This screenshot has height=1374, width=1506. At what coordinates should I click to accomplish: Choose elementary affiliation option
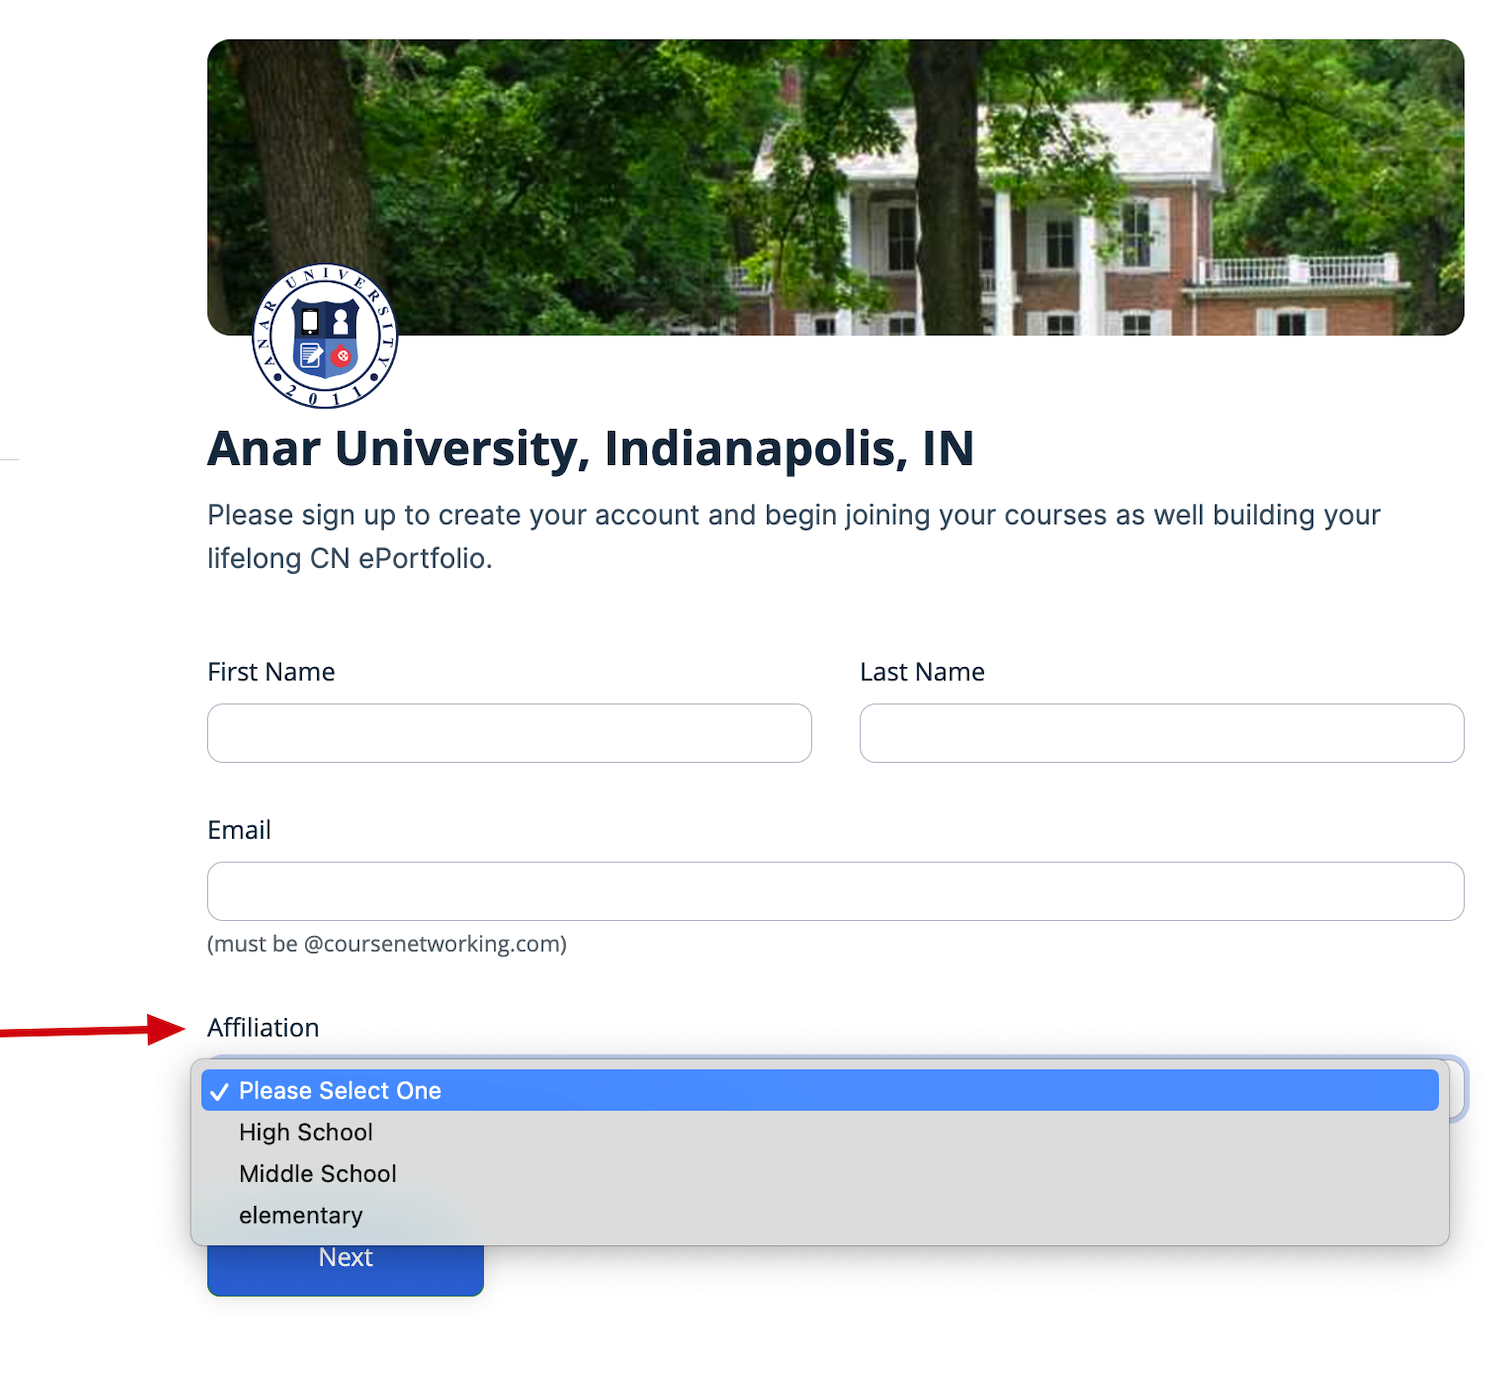coord(820,1215)
